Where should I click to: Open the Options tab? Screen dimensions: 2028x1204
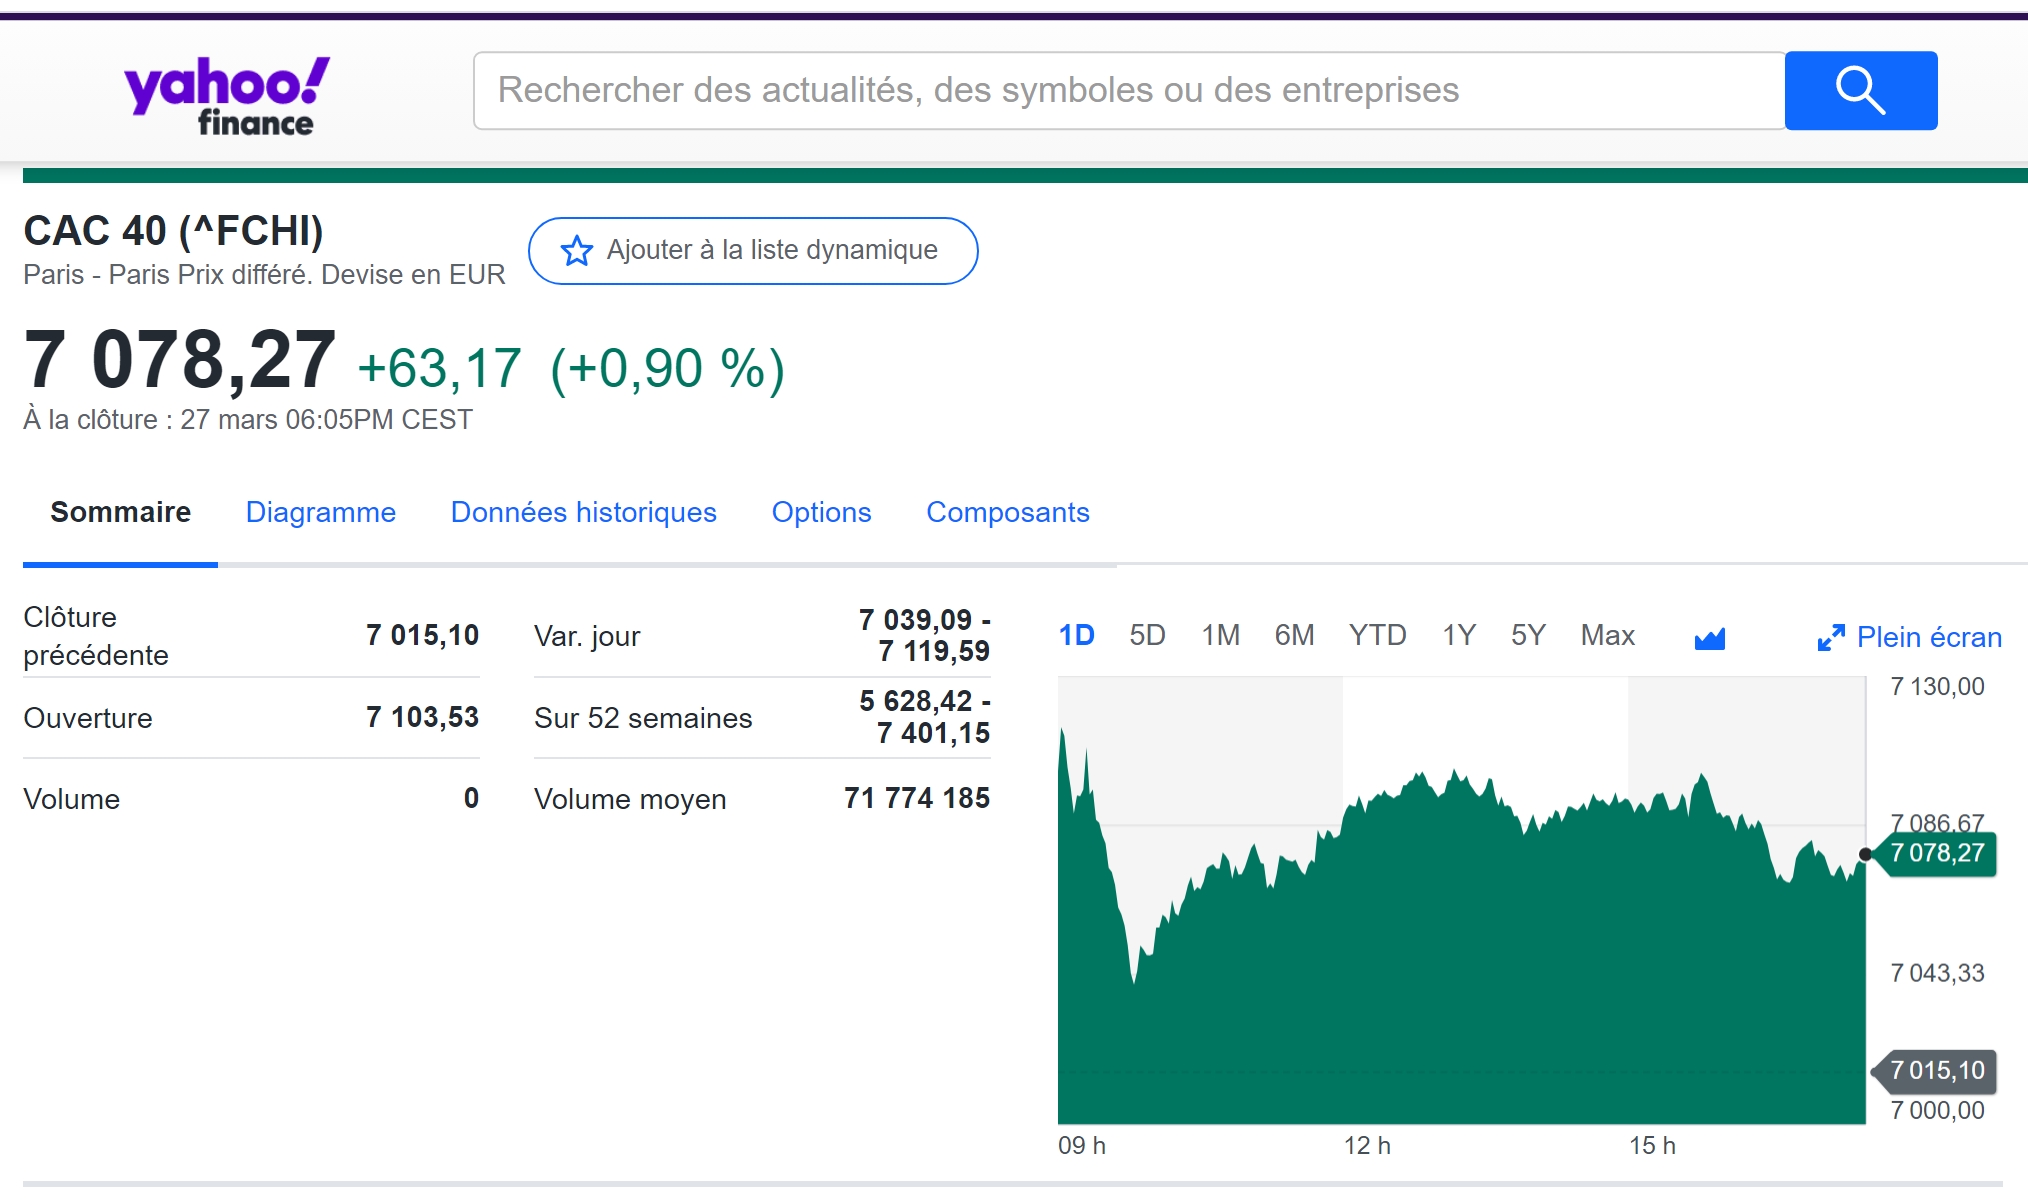[822, 512]
